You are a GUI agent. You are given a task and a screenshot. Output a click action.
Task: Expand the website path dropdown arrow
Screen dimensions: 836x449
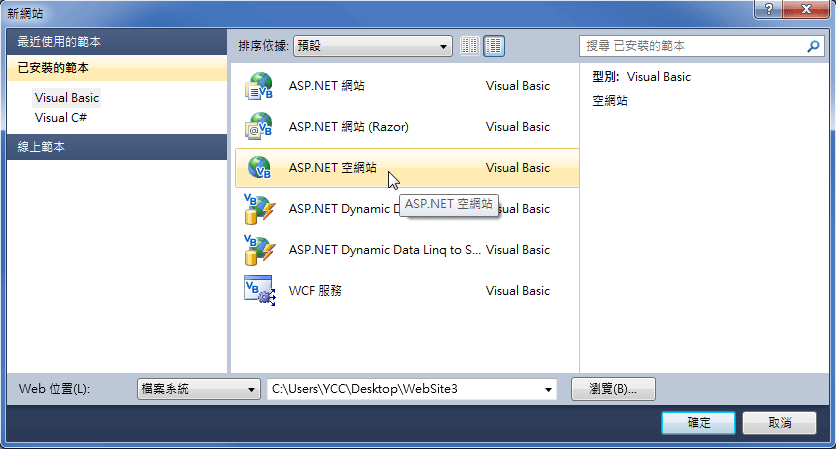(548, 389)
